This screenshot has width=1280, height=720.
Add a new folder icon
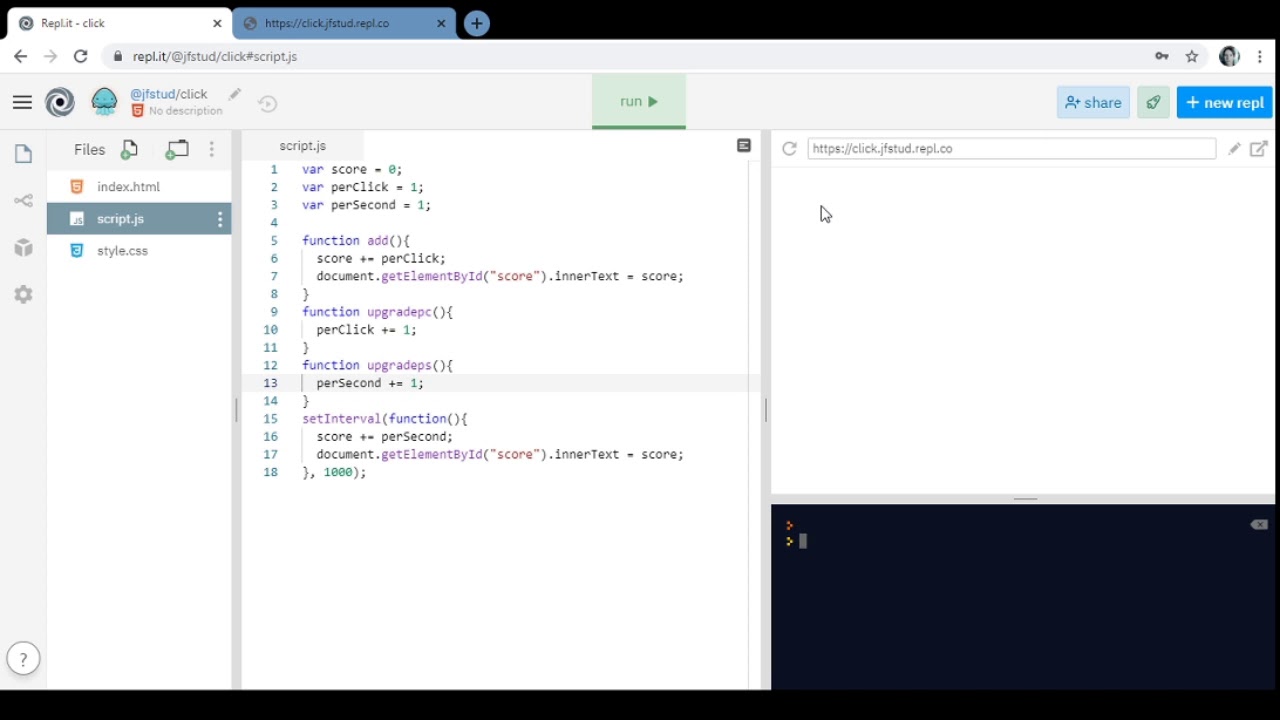tap(177, 150)
